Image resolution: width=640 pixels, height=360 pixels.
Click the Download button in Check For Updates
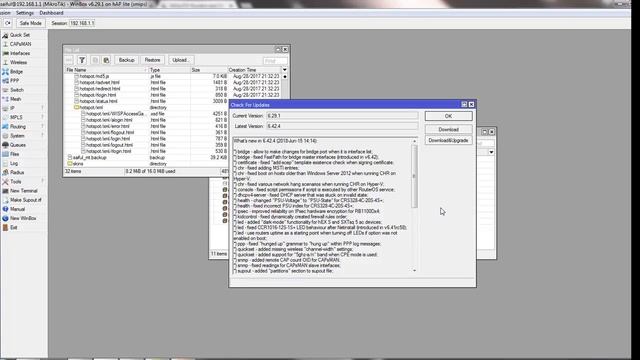point(448,129)
